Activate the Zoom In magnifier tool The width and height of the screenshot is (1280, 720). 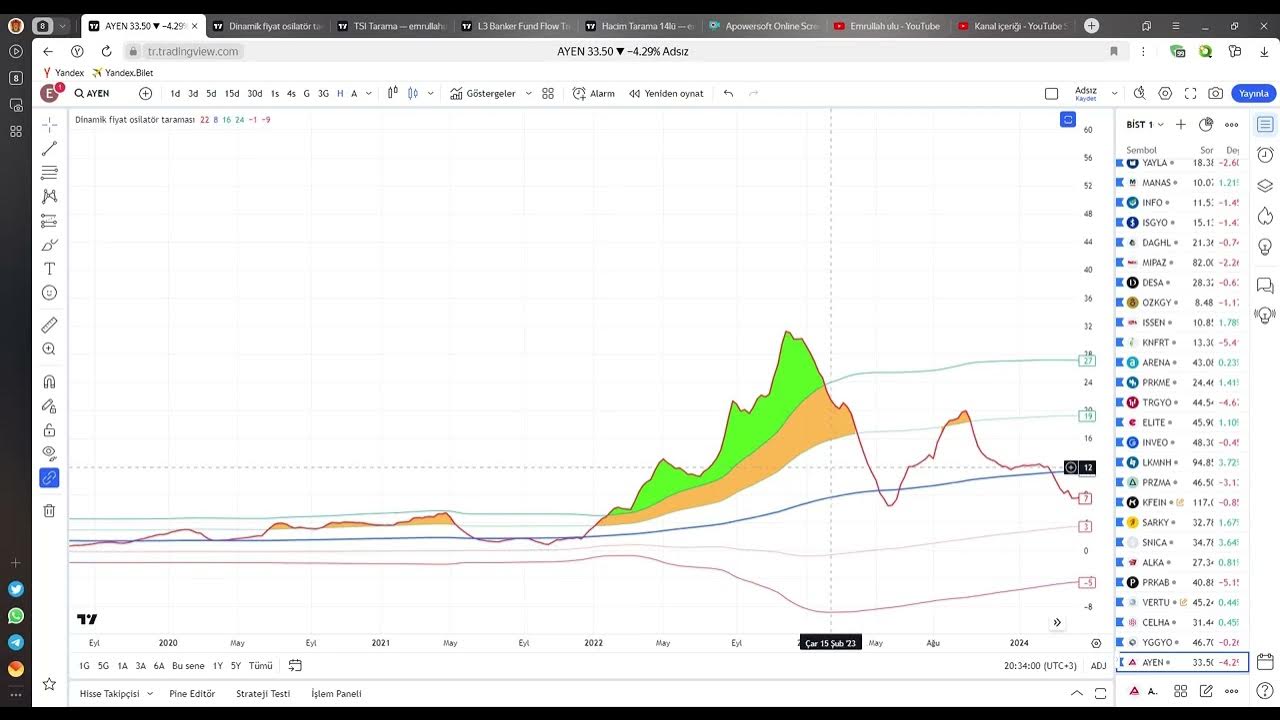pos(49,349)
